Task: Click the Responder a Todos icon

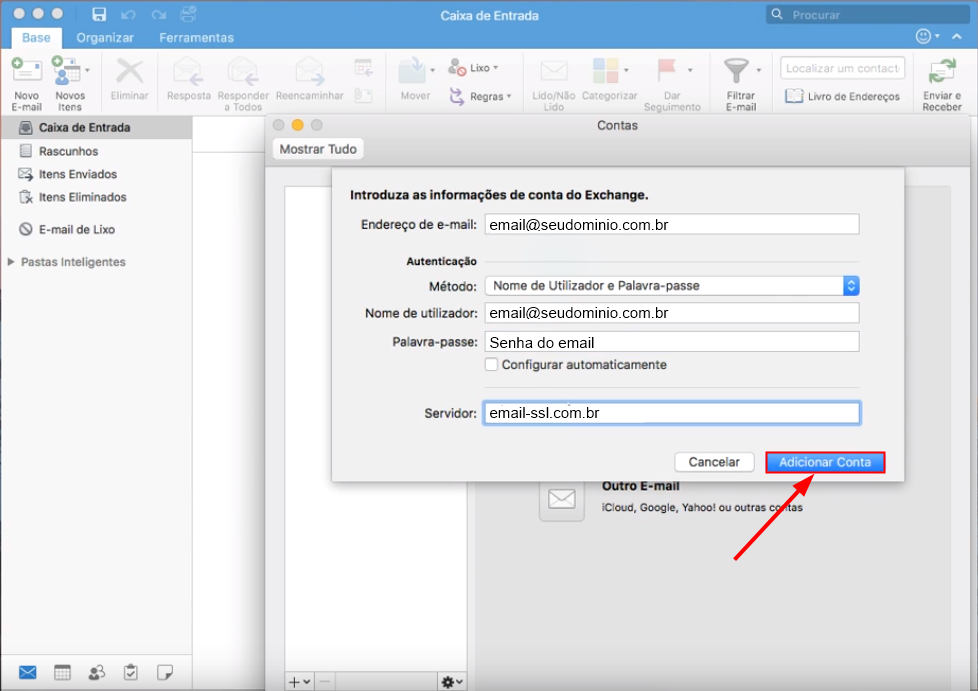Action: click(243, 71)
